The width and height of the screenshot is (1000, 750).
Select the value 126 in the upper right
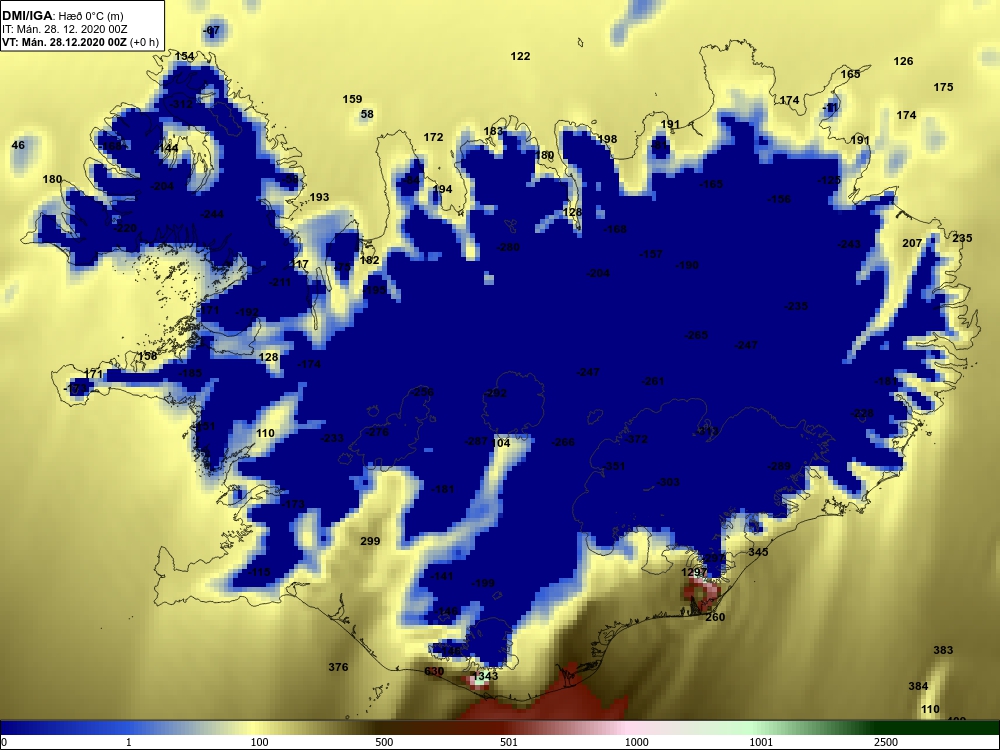pyautogui.click(x=903, y=61)
